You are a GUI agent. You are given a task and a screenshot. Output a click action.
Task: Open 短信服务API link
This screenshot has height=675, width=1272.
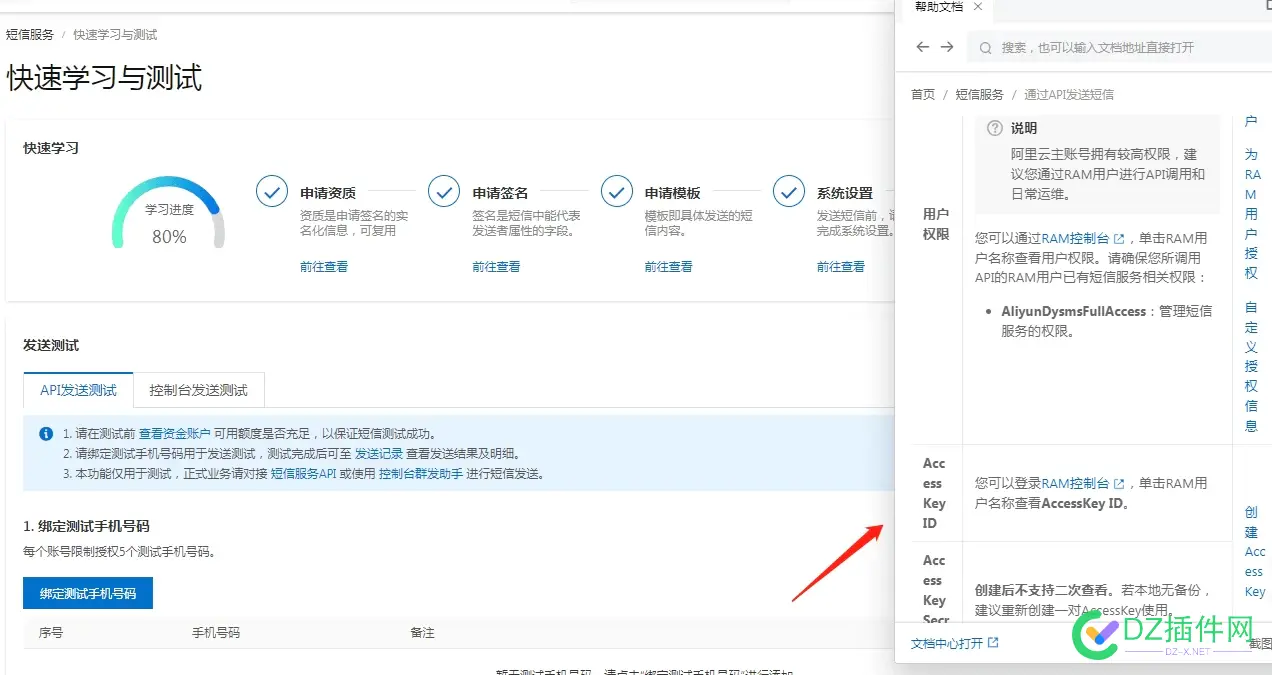point(304,474)
